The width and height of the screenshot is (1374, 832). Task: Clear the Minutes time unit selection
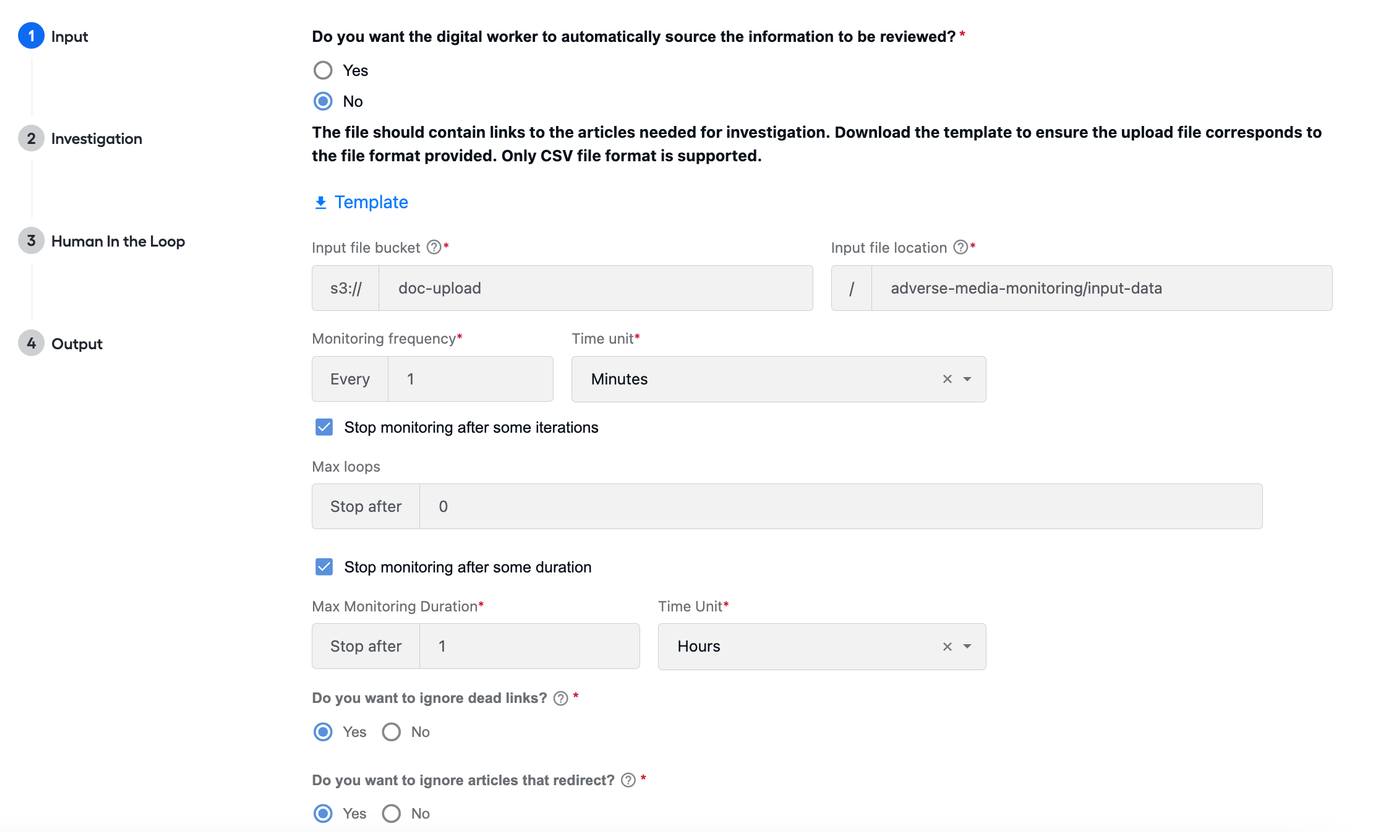(x=947, y=379)
